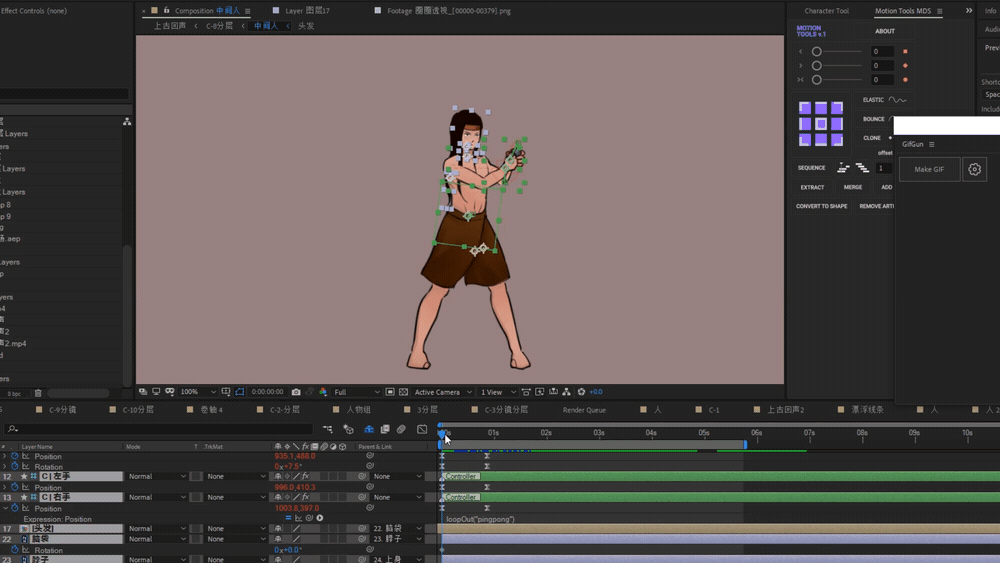Click the center anchor point square
Viewport: 1000px width, 563px height.
point(821,124)
